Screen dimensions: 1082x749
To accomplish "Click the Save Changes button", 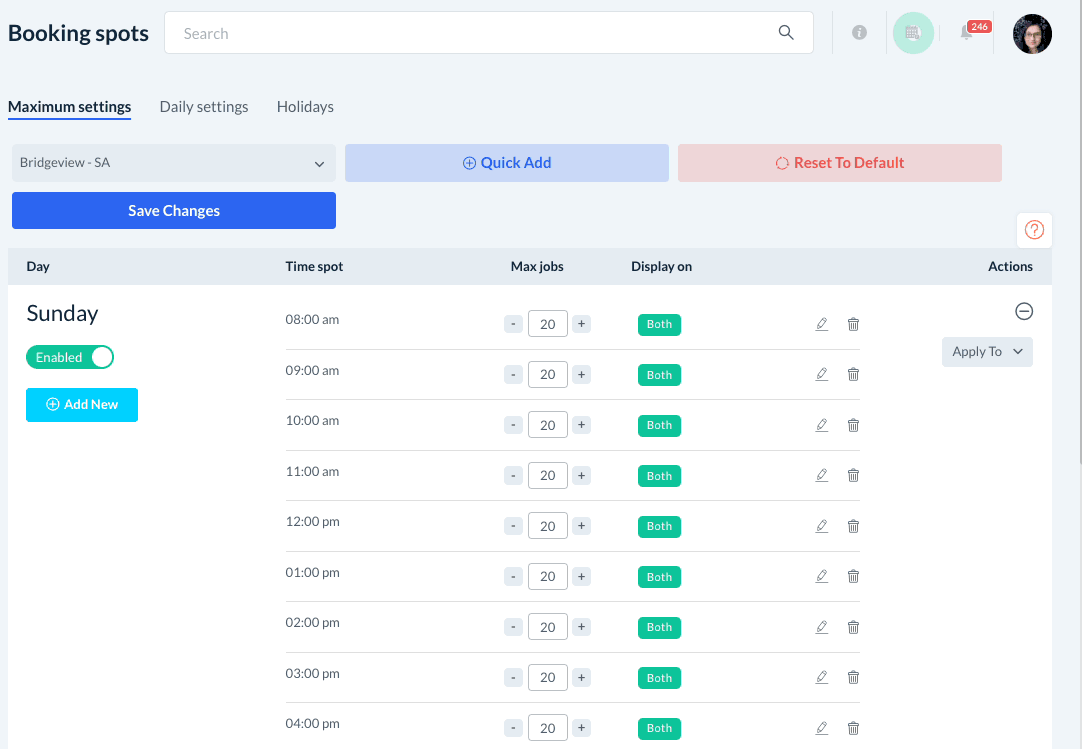I will click(x=174, y=211).
